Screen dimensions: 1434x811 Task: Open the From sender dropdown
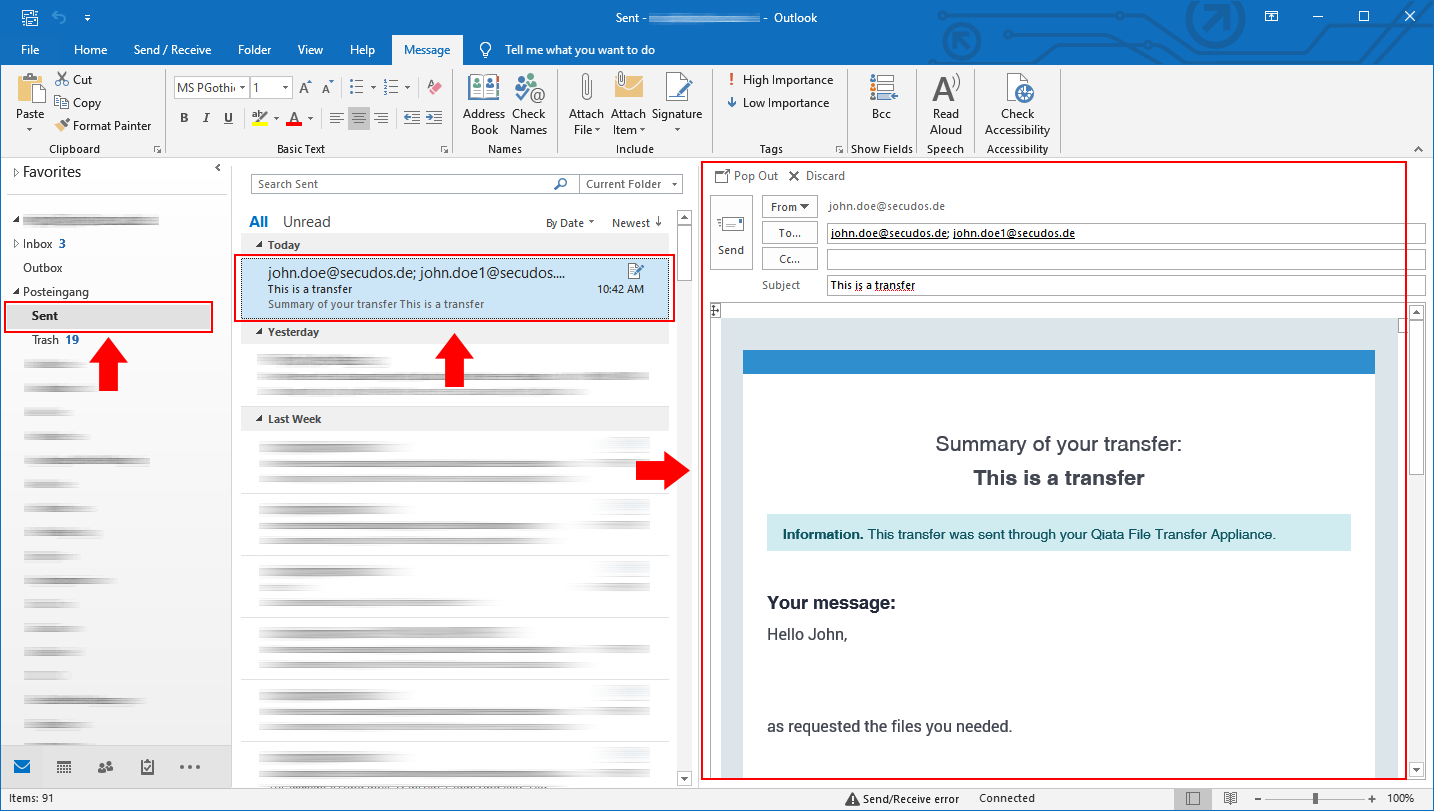click(789, 207)
